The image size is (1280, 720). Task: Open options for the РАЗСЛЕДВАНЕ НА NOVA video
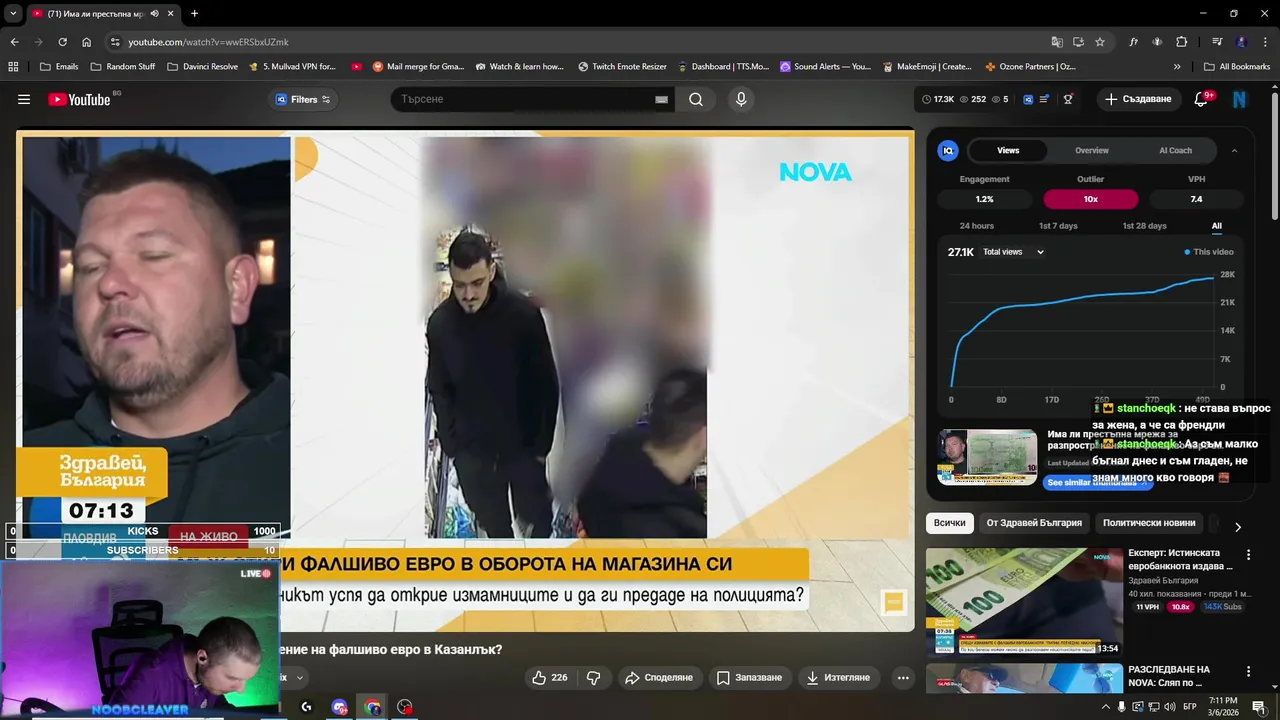click(1248, 672)
